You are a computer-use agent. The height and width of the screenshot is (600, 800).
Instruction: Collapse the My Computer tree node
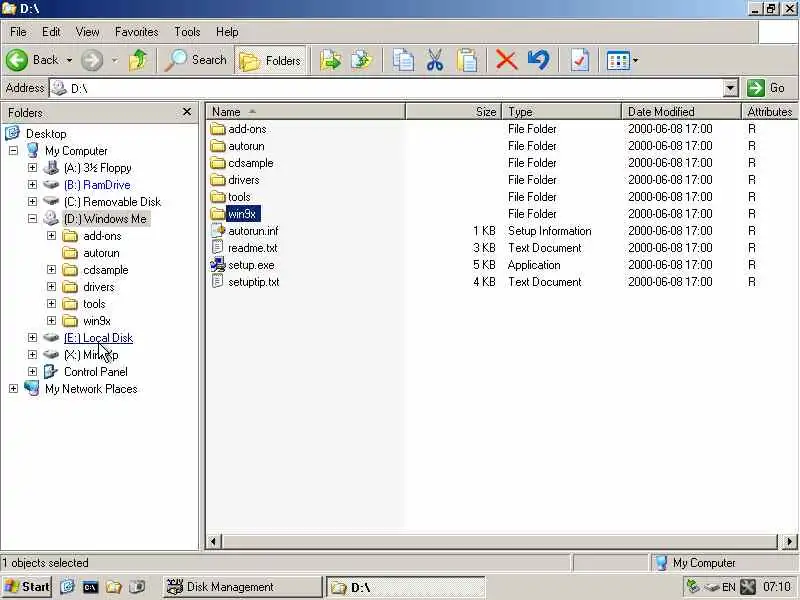13,151
